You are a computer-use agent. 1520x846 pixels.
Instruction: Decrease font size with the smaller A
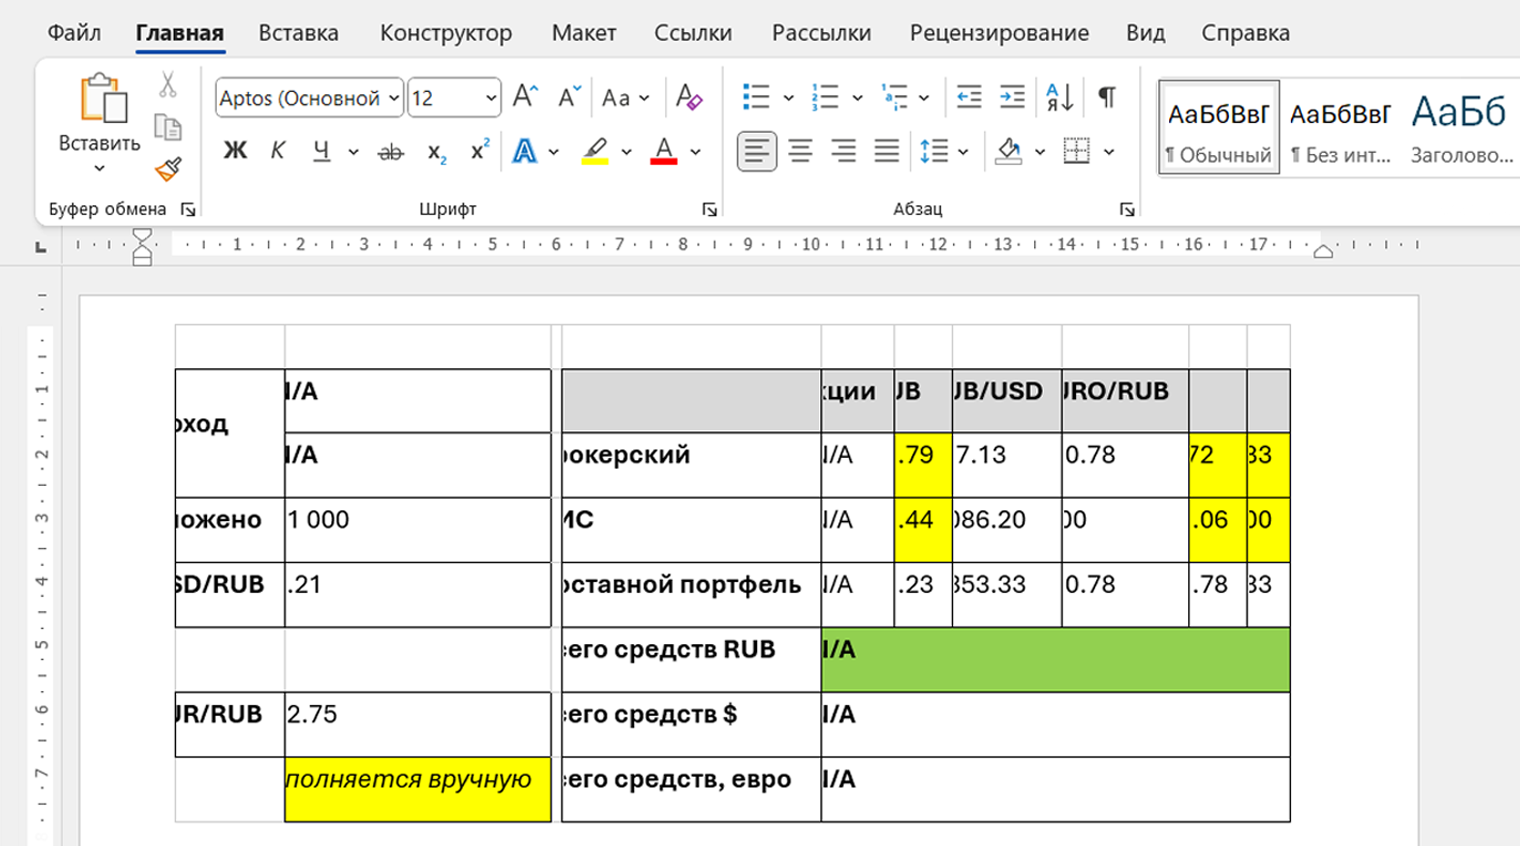click(x=569, y=97)
